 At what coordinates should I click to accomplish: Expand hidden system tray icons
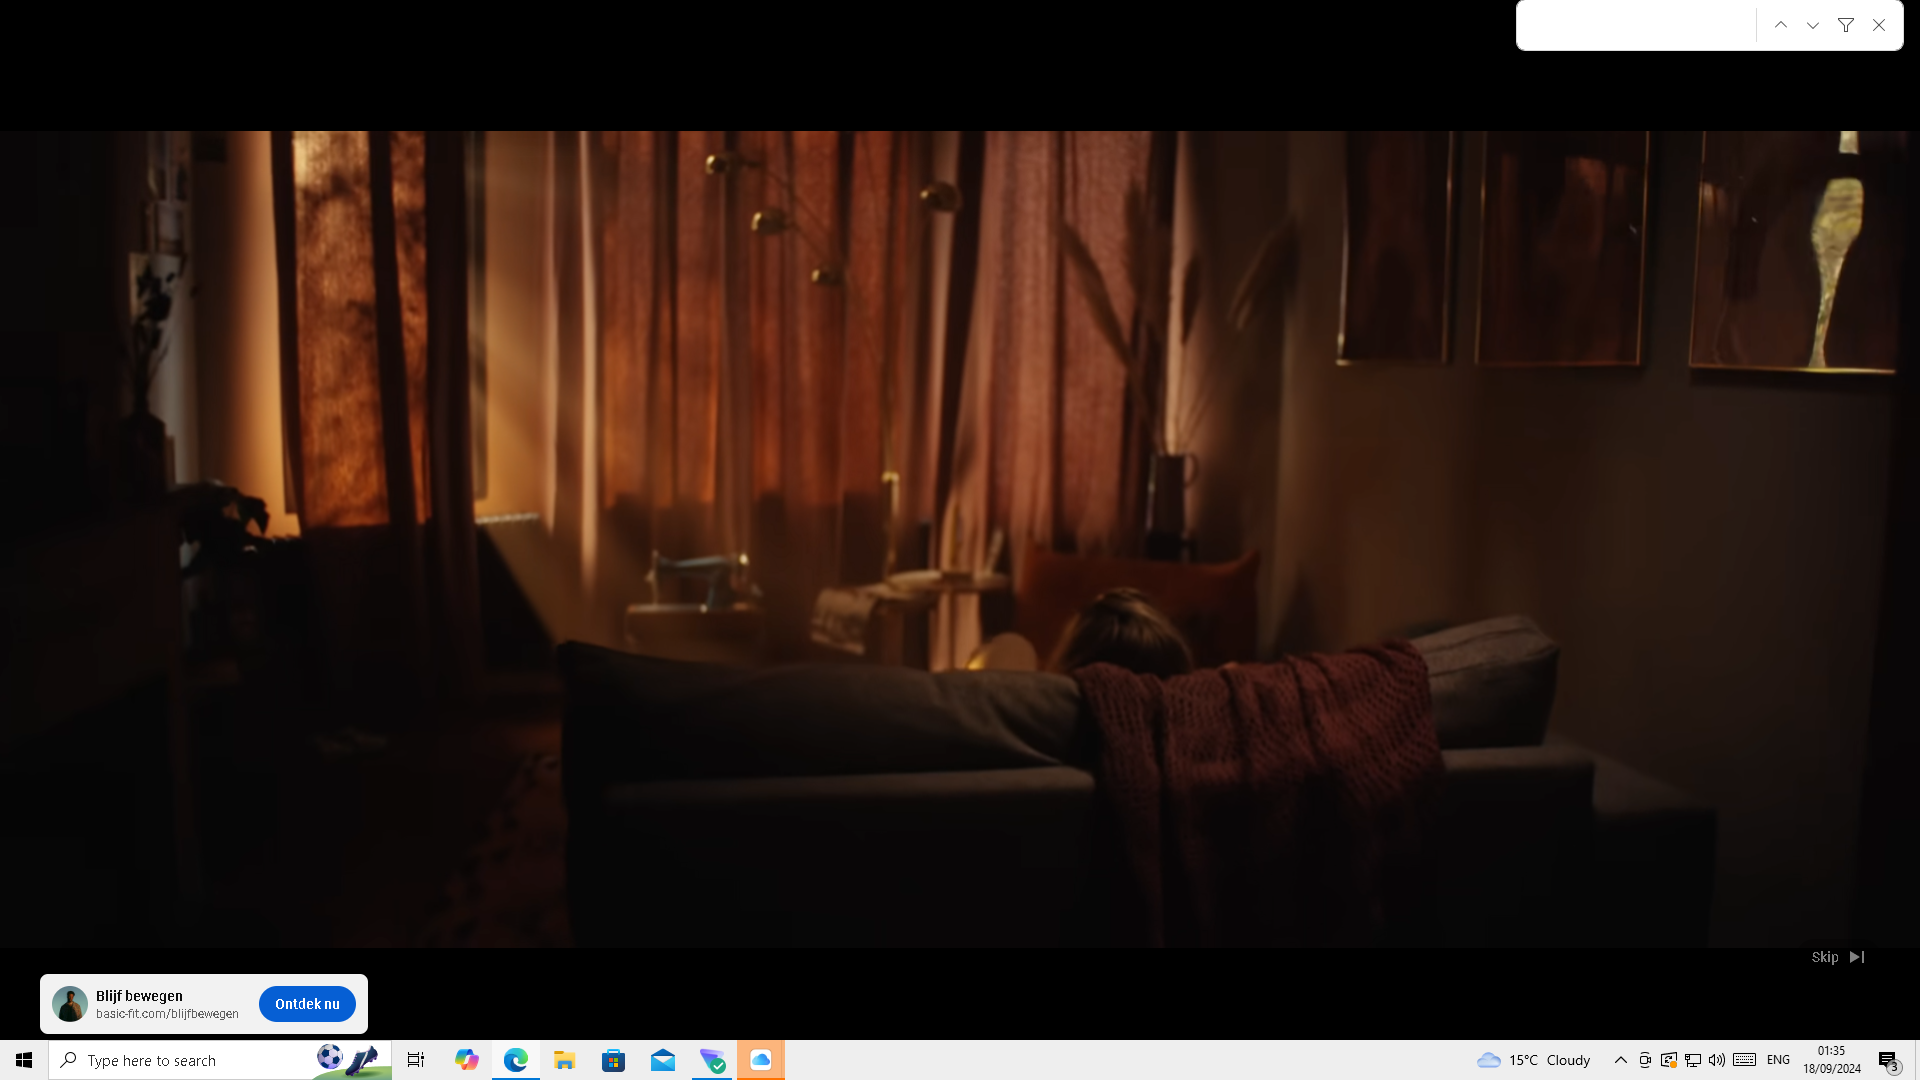pyautogui.click(x=1620, y=1060)
